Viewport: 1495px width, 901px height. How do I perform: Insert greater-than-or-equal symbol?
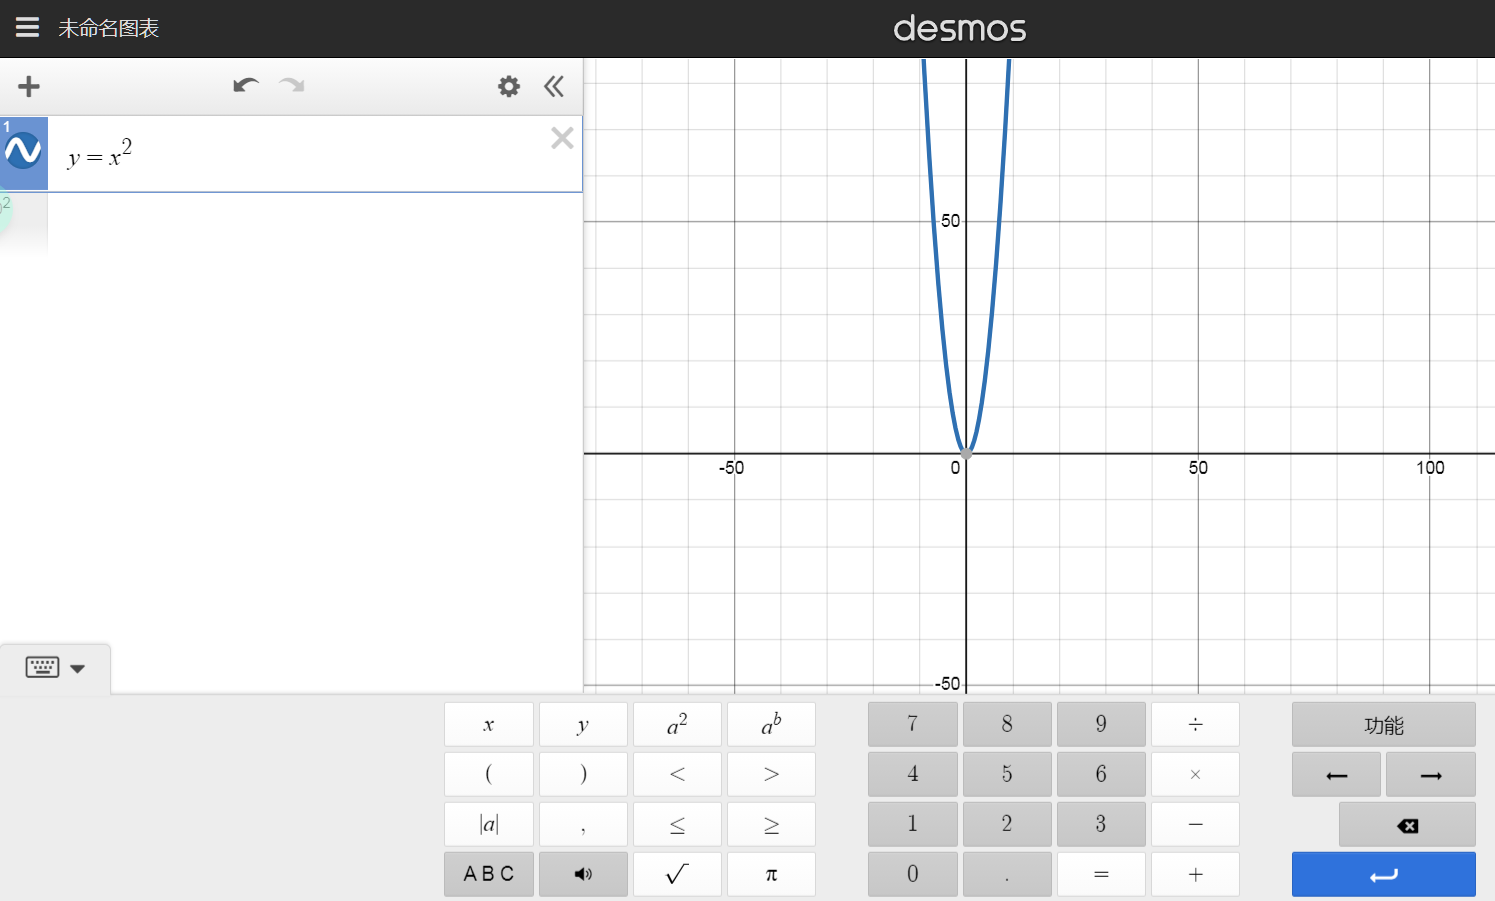pyautogui.click(x=771, y=825)
